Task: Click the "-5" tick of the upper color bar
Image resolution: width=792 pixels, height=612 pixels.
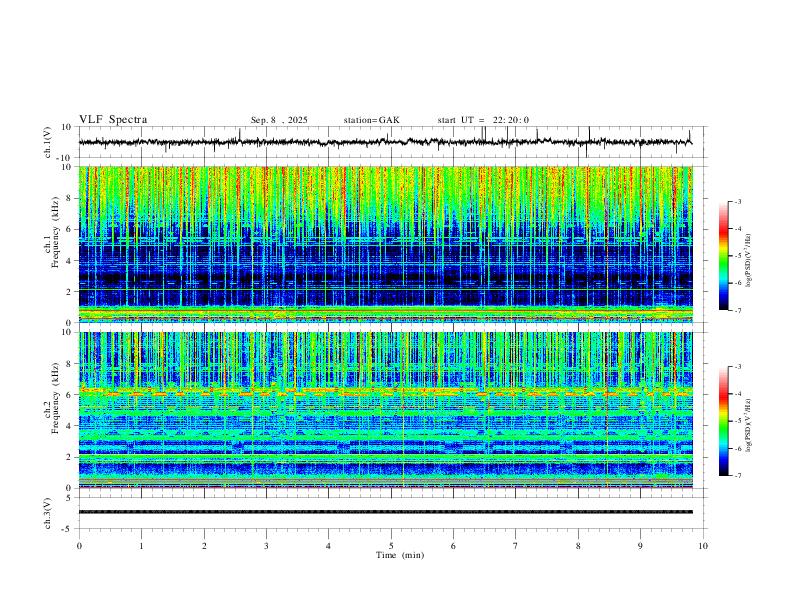Action: coord(738,256)
